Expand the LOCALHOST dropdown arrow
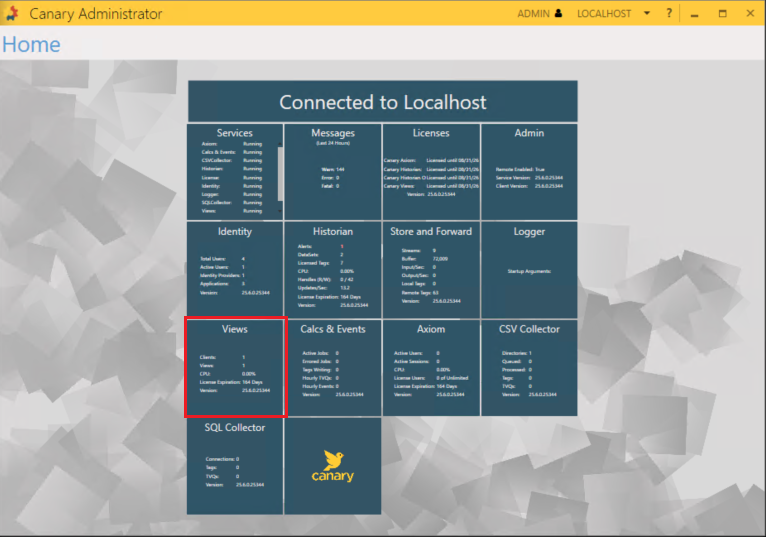The image size is (766, 537). coord(647,13)
